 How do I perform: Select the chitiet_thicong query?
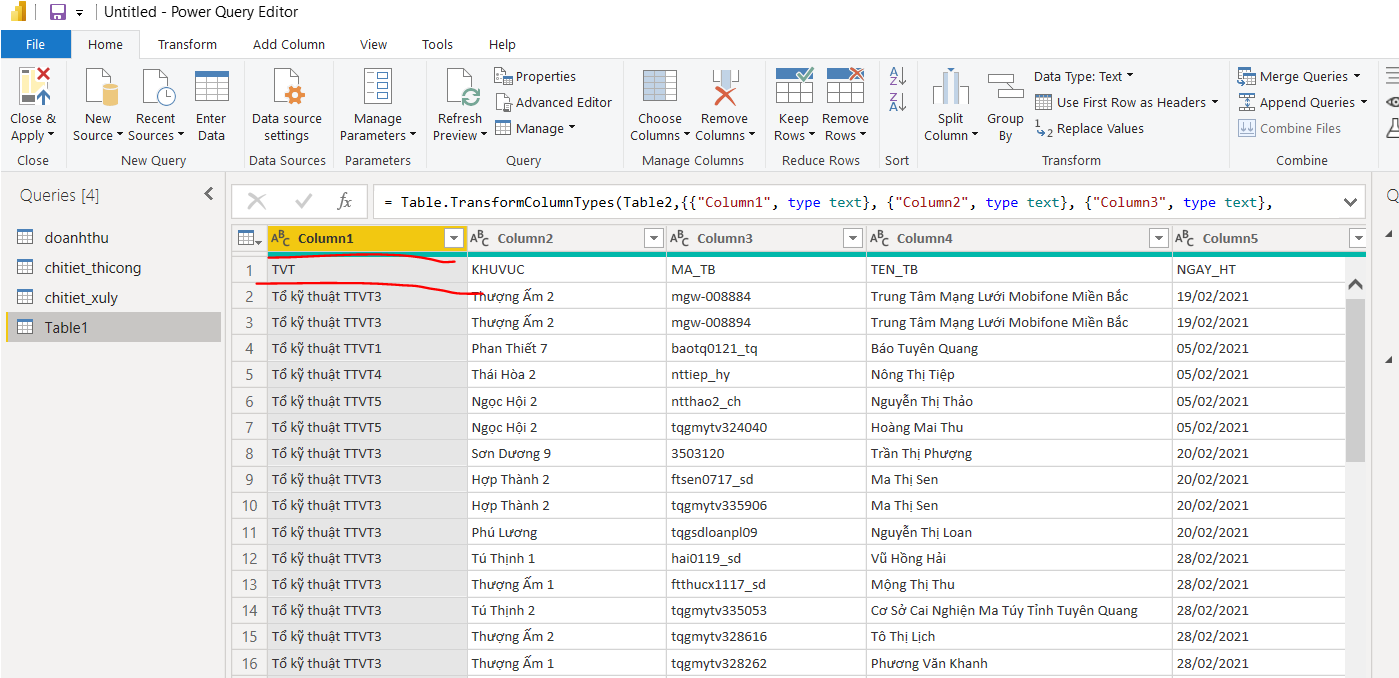(93, 267)
